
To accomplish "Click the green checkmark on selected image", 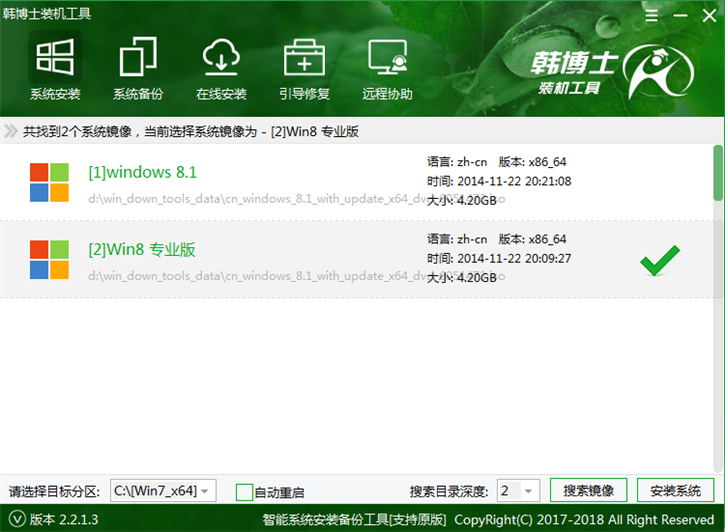I will click(x=660, y=260).
